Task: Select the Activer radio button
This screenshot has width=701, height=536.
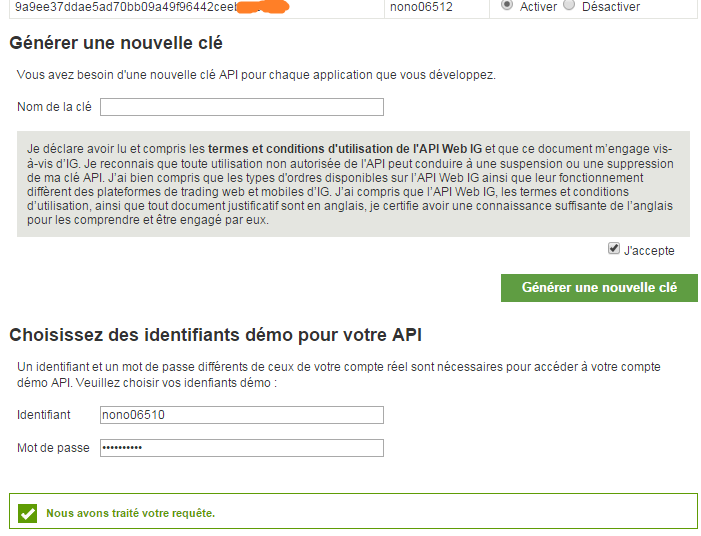Action: [x=507, y=5]
